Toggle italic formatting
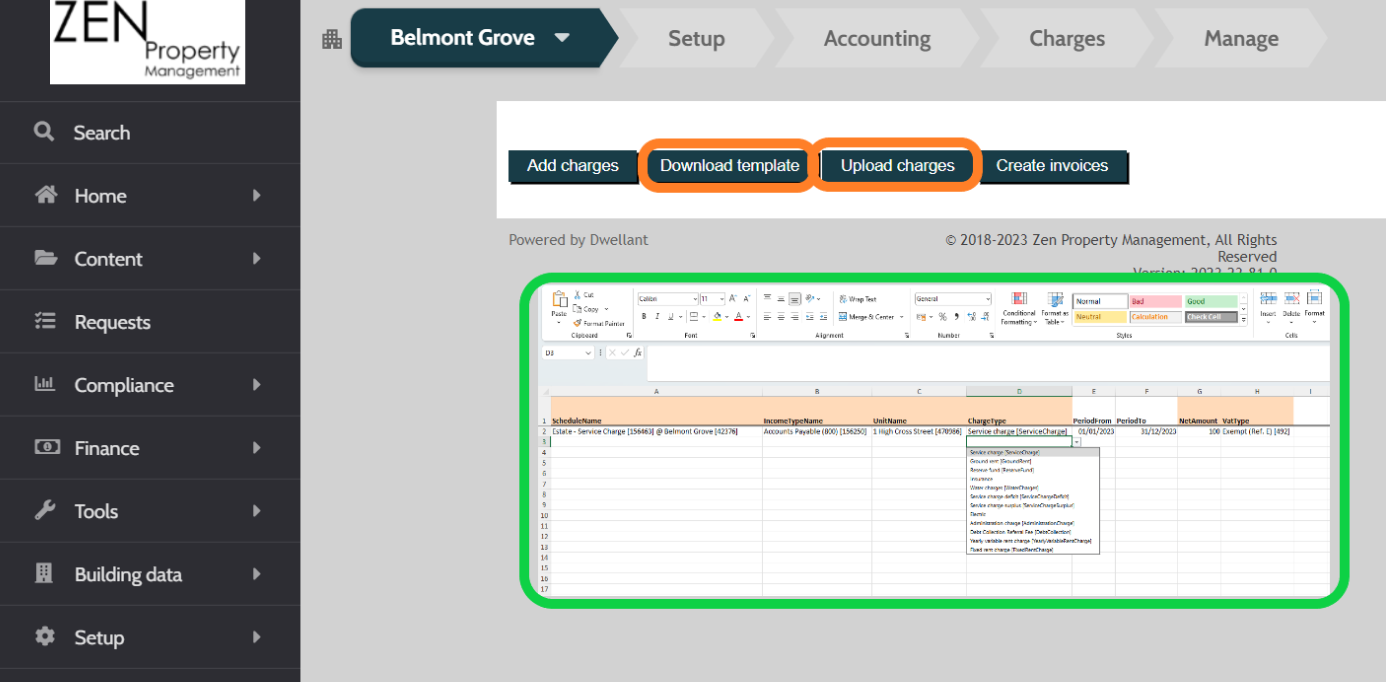The image size is (1386, 682). pyautogui.click(x=657, y=314)
